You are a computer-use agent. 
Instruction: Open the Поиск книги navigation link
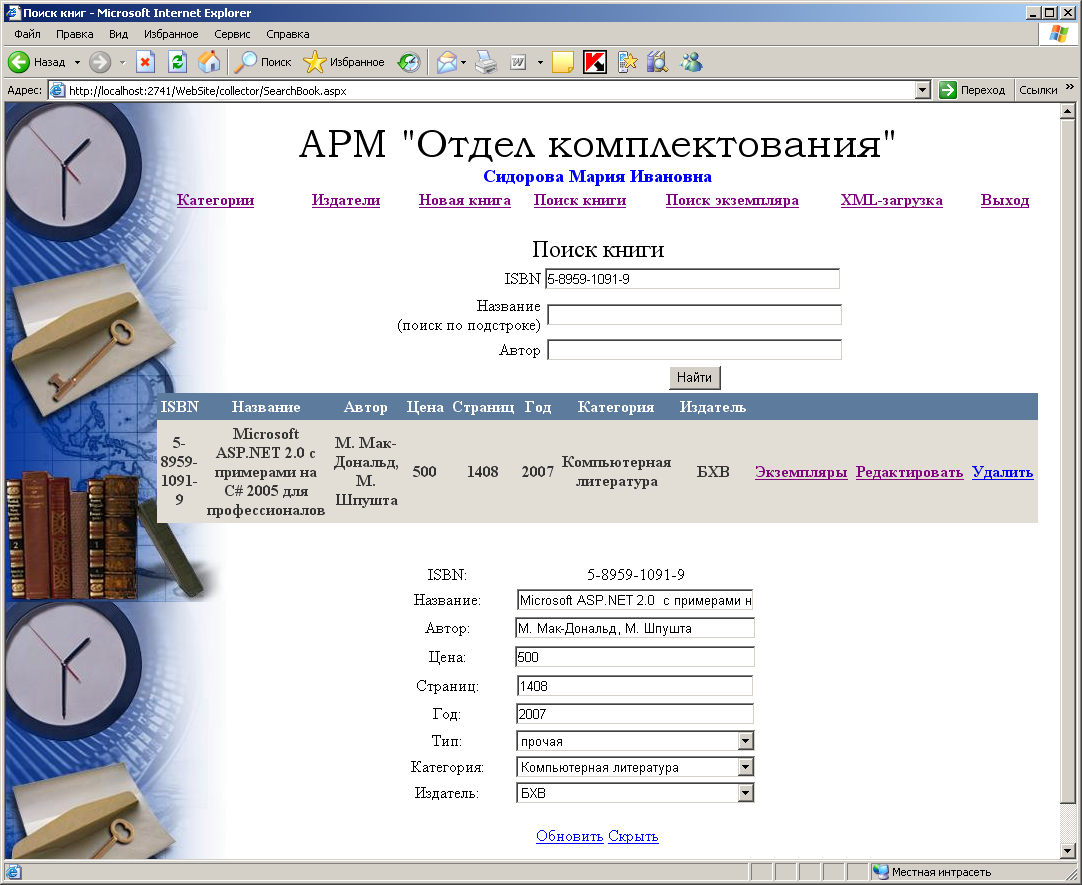click(x=580, y=200)
